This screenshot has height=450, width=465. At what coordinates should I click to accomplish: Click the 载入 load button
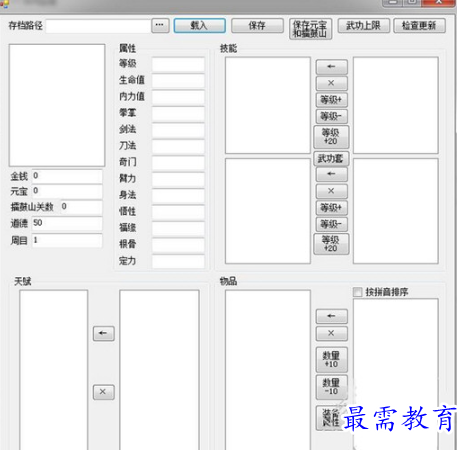click(199, 25)
